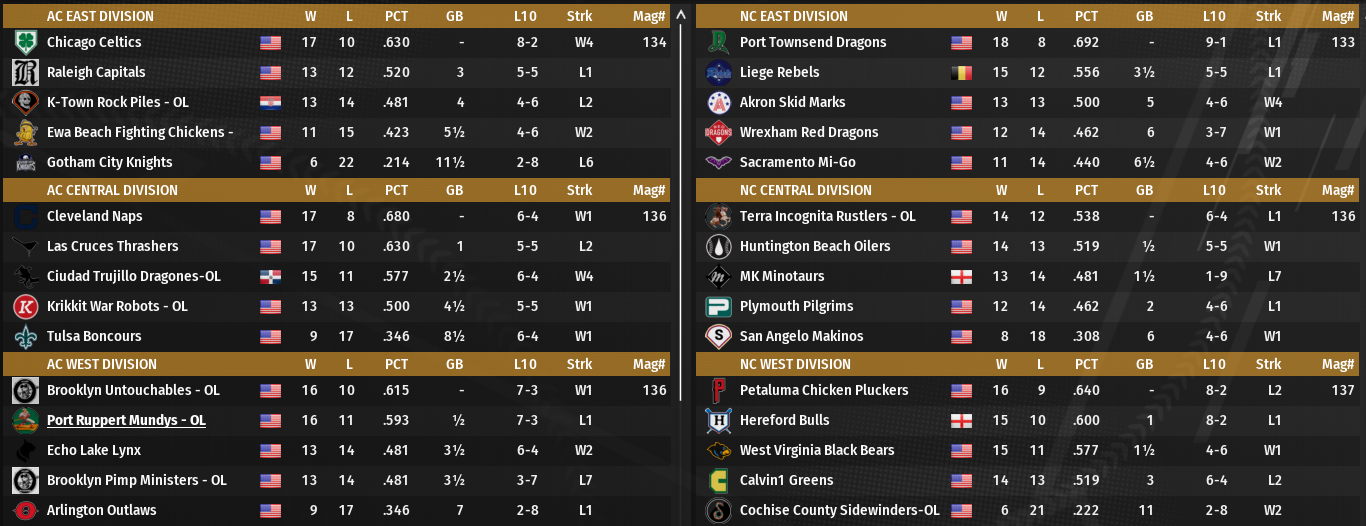Open the Port Ruppert Mundys - OL team page
The image size is (1366, 526).
click(x=126, y=421)
